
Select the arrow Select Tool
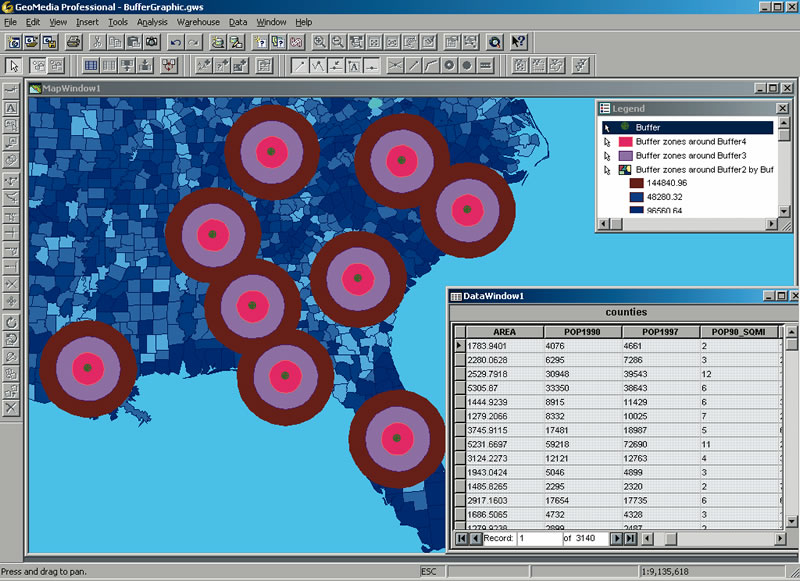(14, 65)
